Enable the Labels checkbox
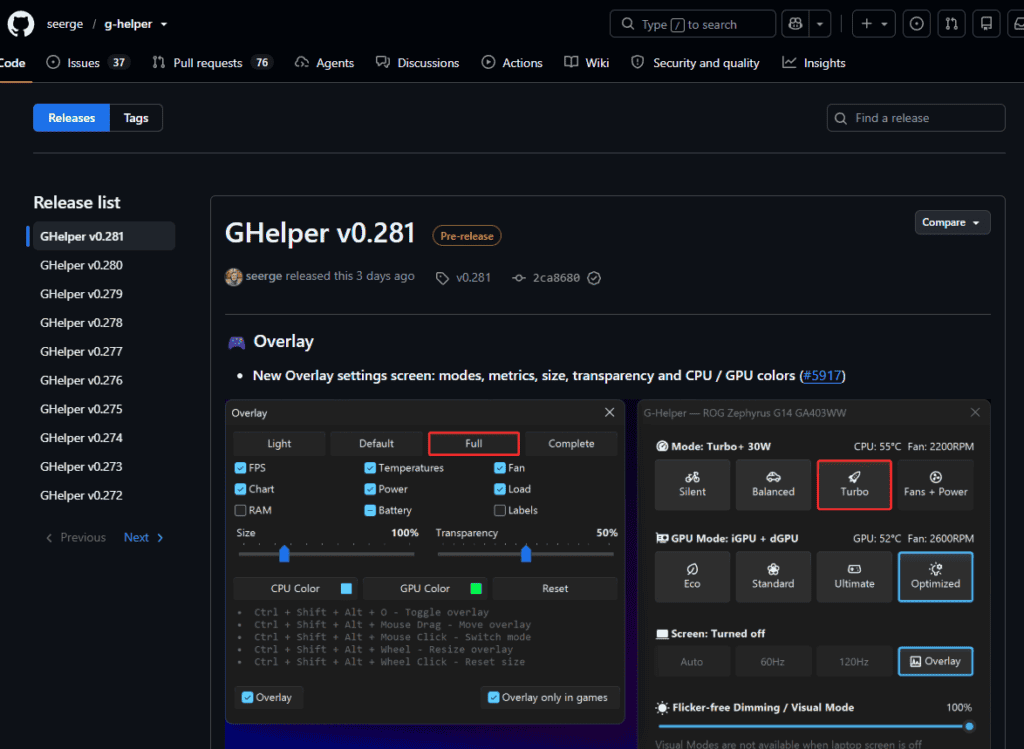This screenshot has height=749, width=1024. point(500,510)
